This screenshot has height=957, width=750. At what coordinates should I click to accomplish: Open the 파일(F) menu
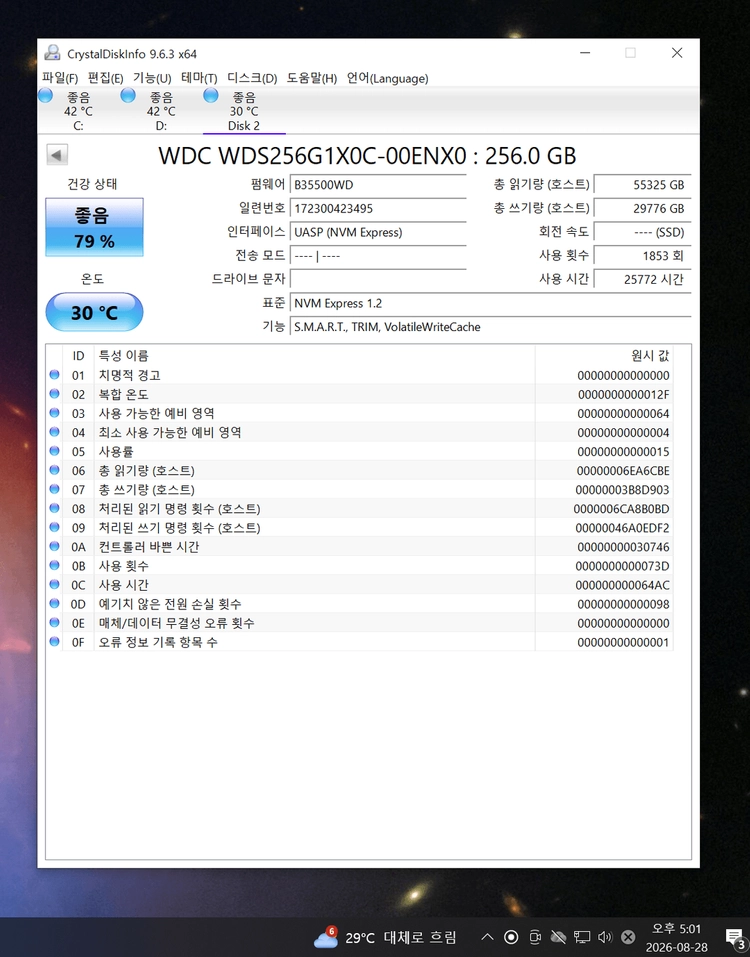(60, 78)
